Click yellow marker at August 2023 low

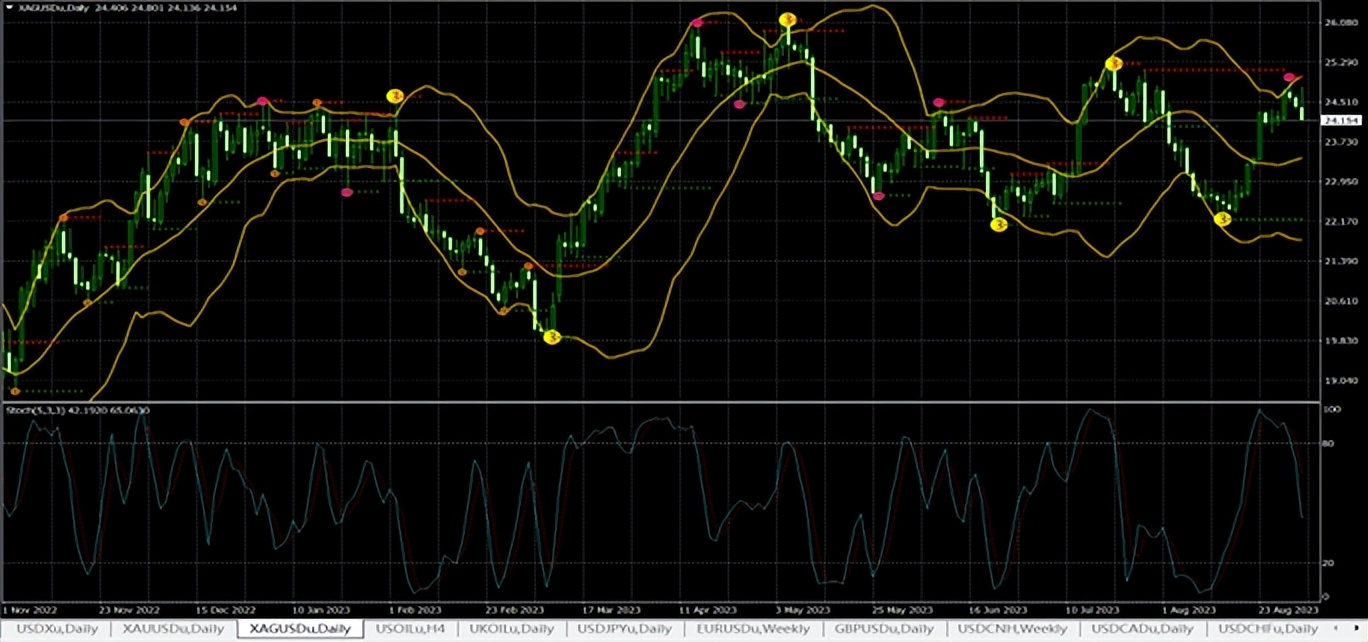1222,219
